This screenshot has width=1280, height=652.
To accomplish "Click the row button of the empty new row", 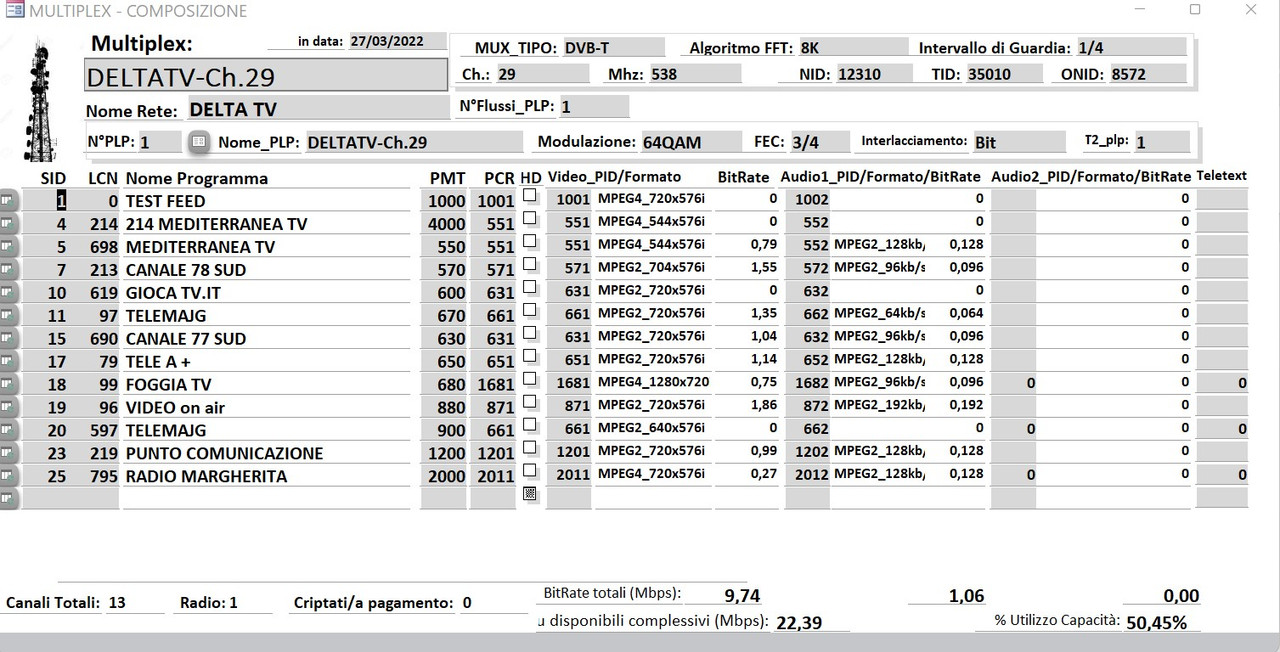I will pyautogui.click(x=9, y=498).
